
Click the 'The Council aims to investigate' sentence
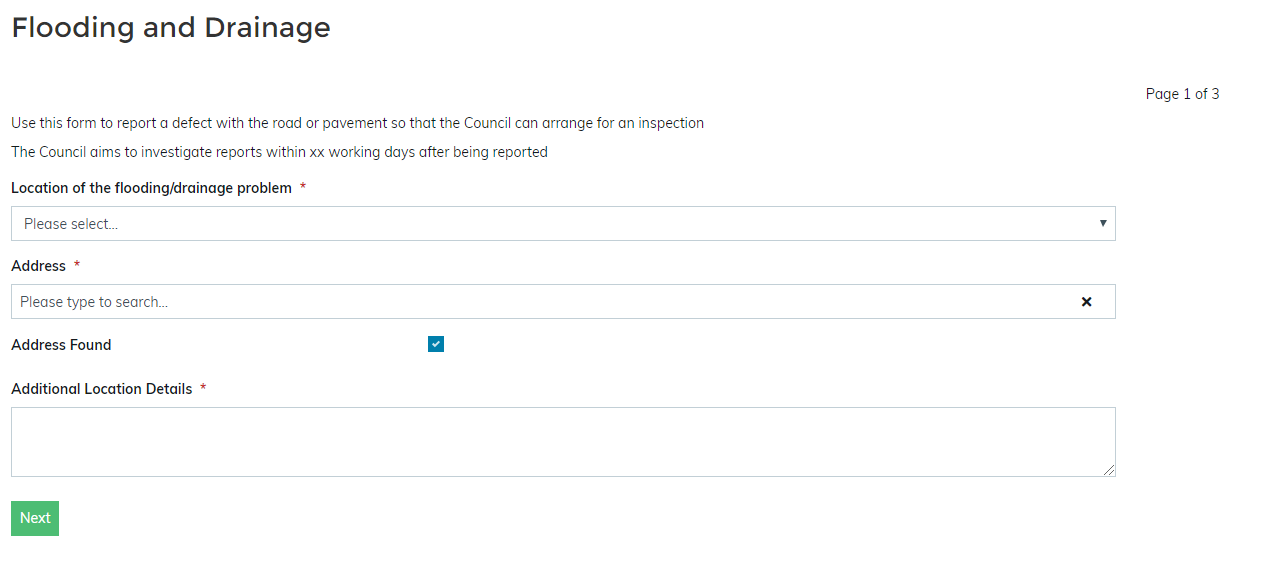coord(279,152)
